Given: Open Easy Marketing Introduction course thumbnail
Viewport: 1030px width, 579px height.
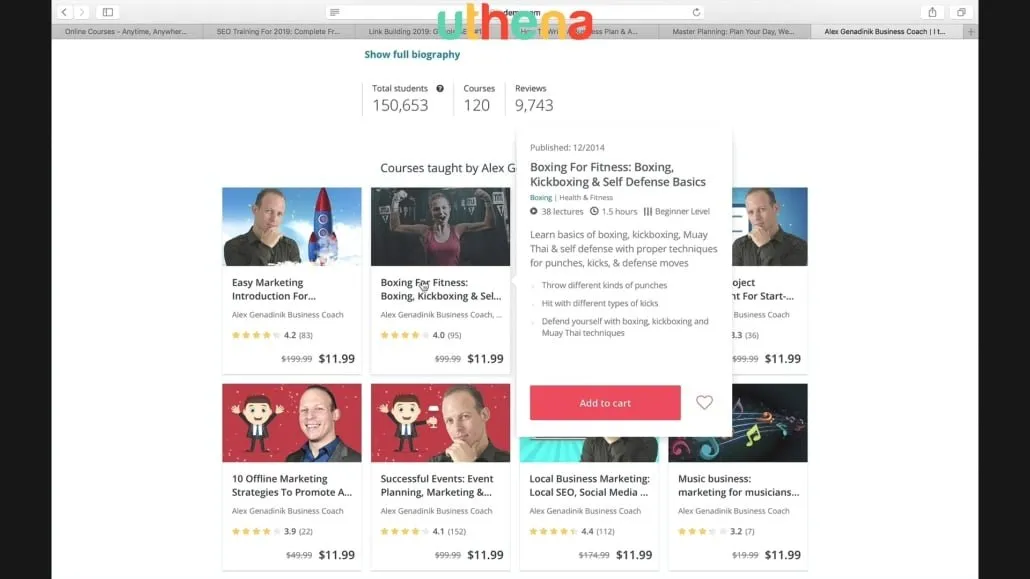Looking at the screenshot, I should (292, 227).
